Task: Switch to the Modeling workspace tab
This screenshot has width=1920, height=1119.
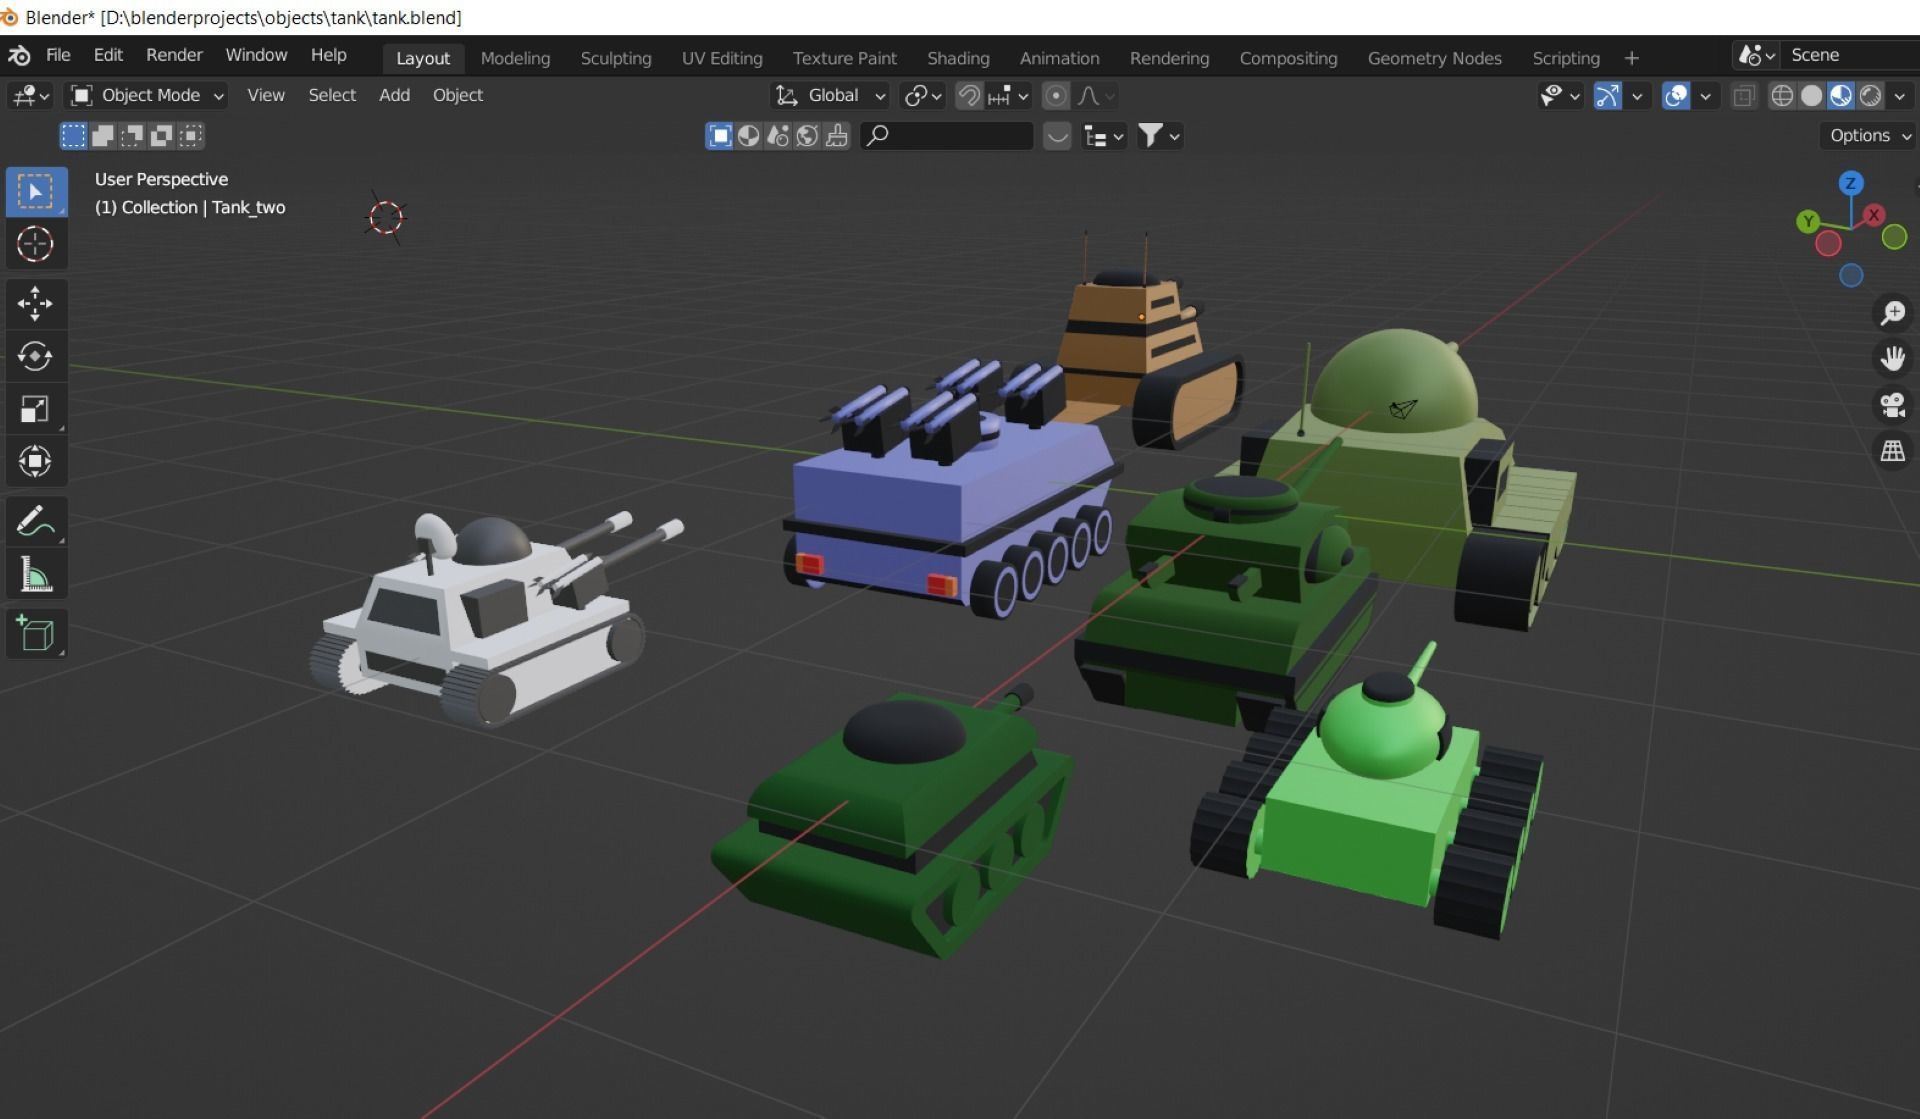Action: [515, 58]
